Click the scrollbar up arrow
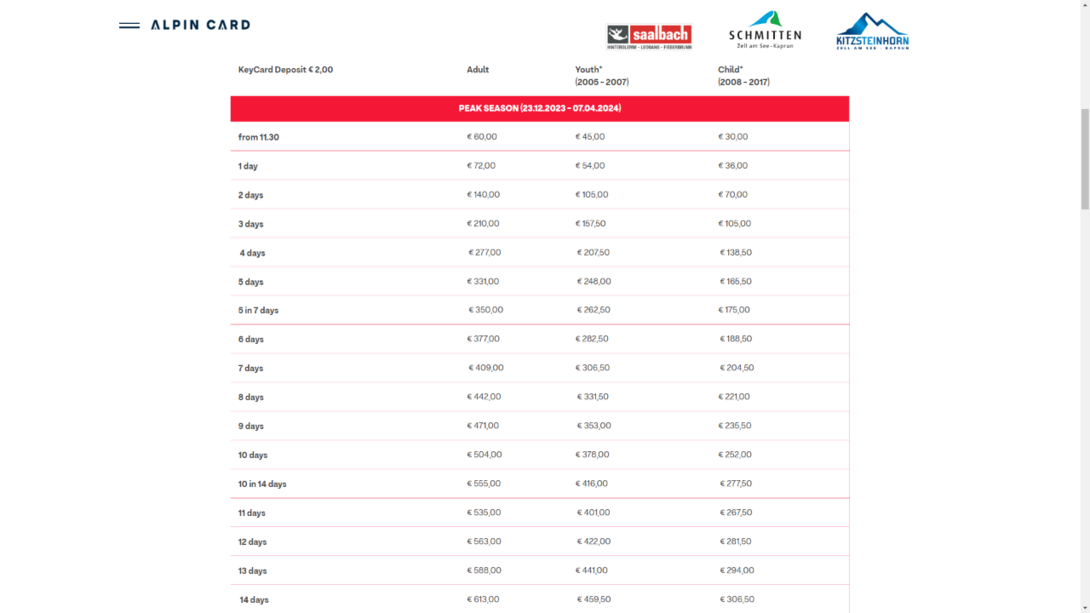 [x=1084, y=4]
